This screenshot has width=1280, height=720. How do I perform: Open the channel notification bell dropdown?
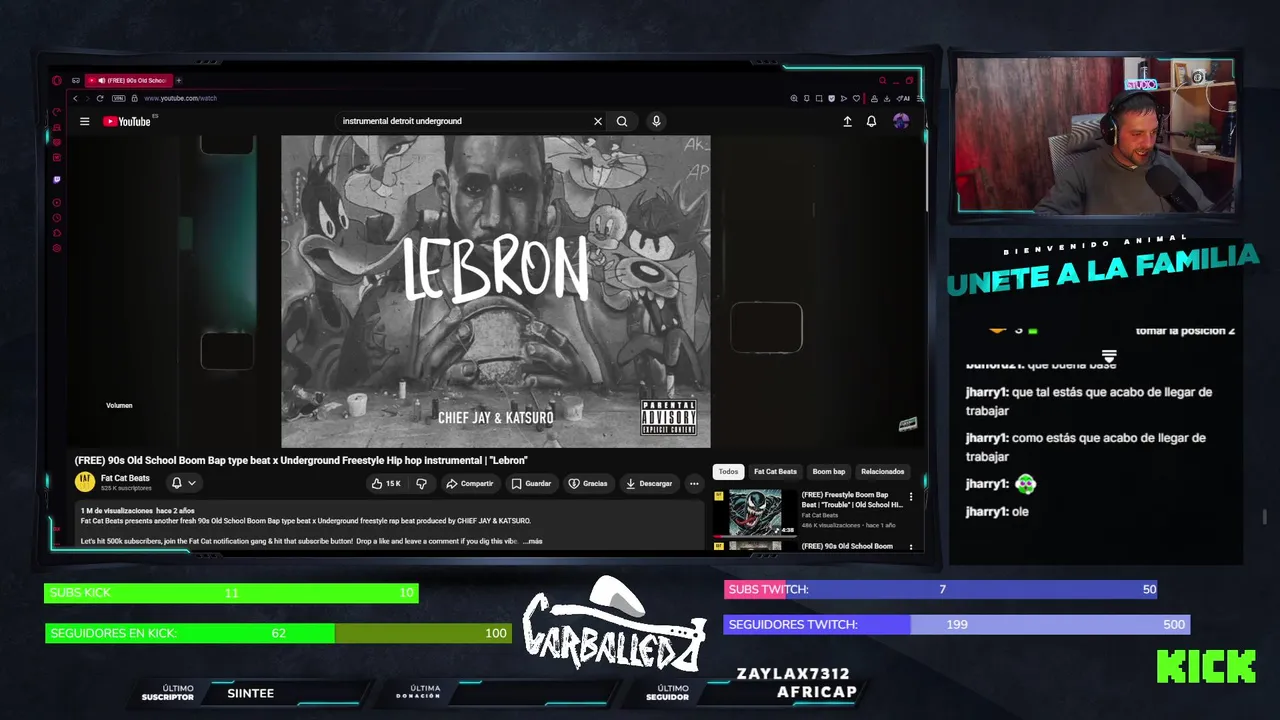click(183, 483)
